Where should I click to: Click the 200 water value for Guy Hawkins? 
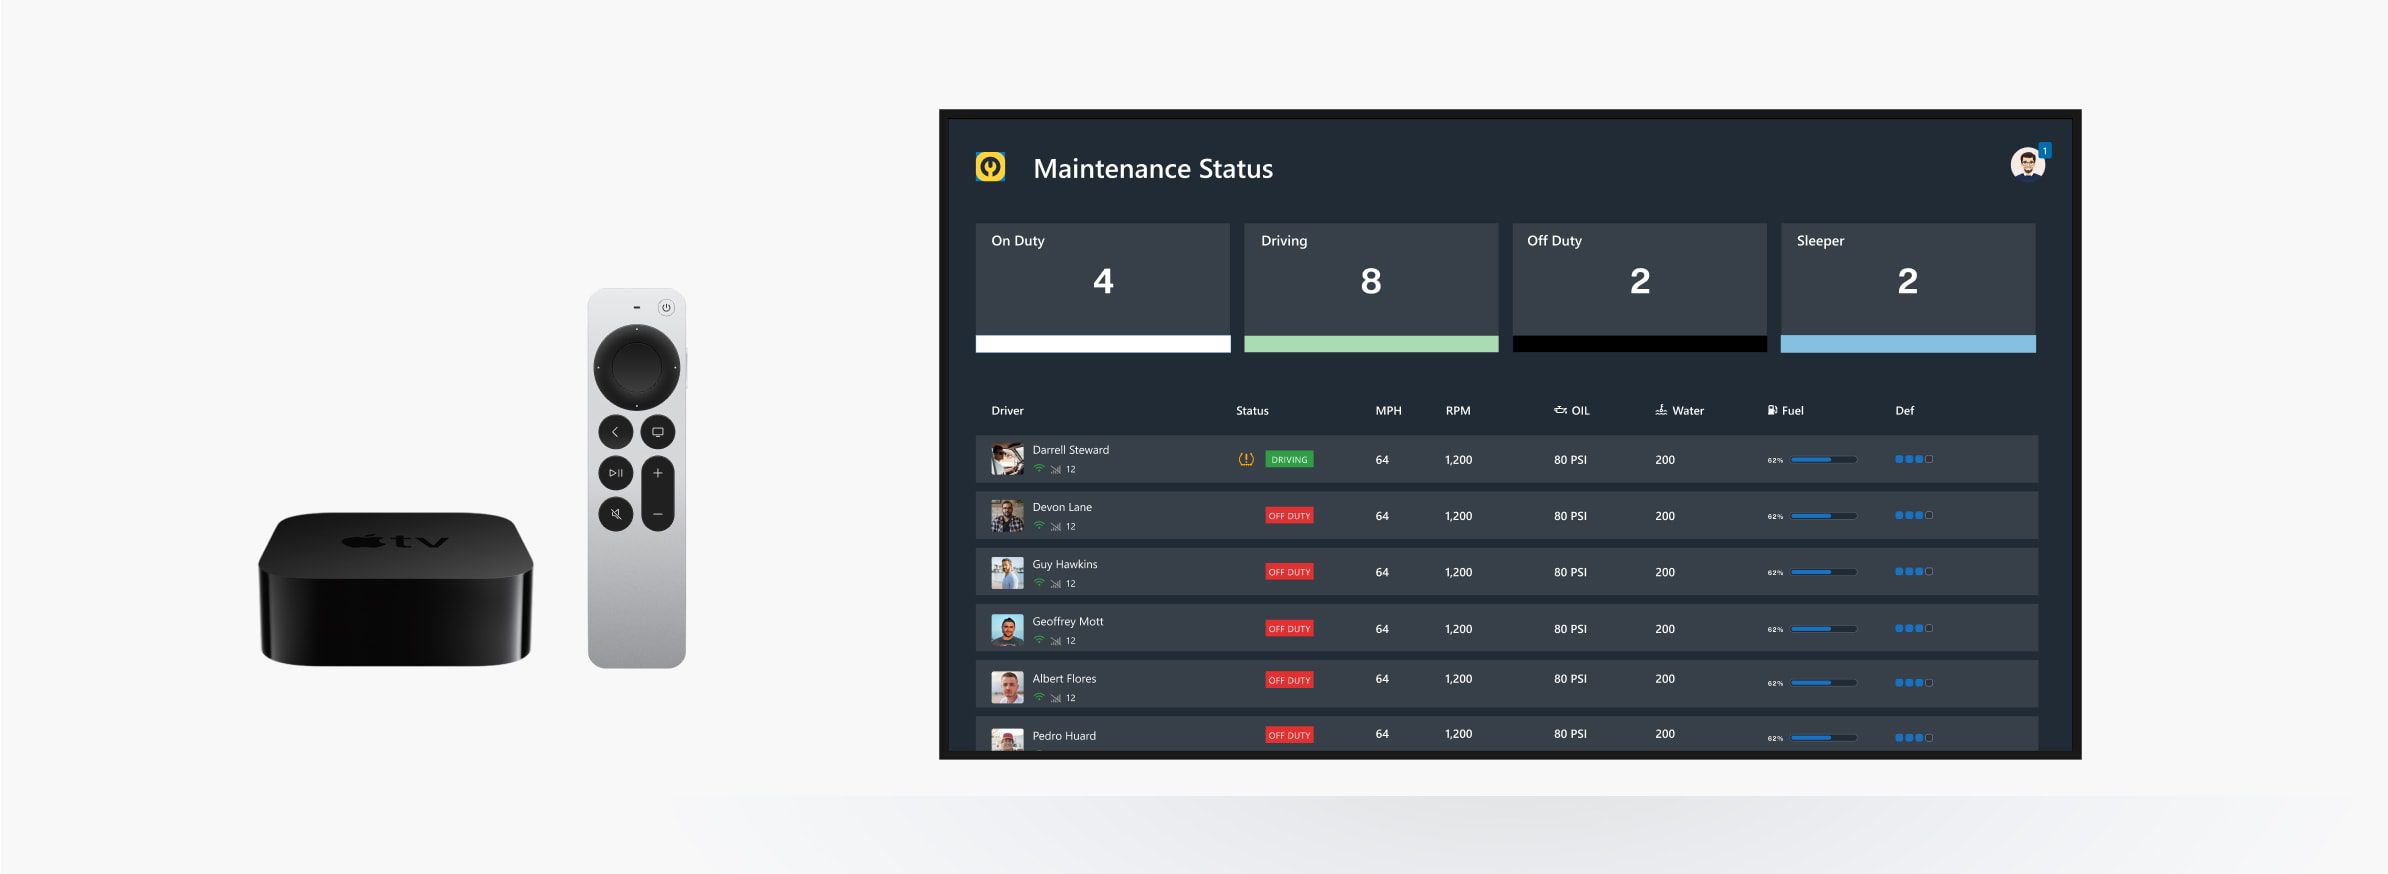1665,573
